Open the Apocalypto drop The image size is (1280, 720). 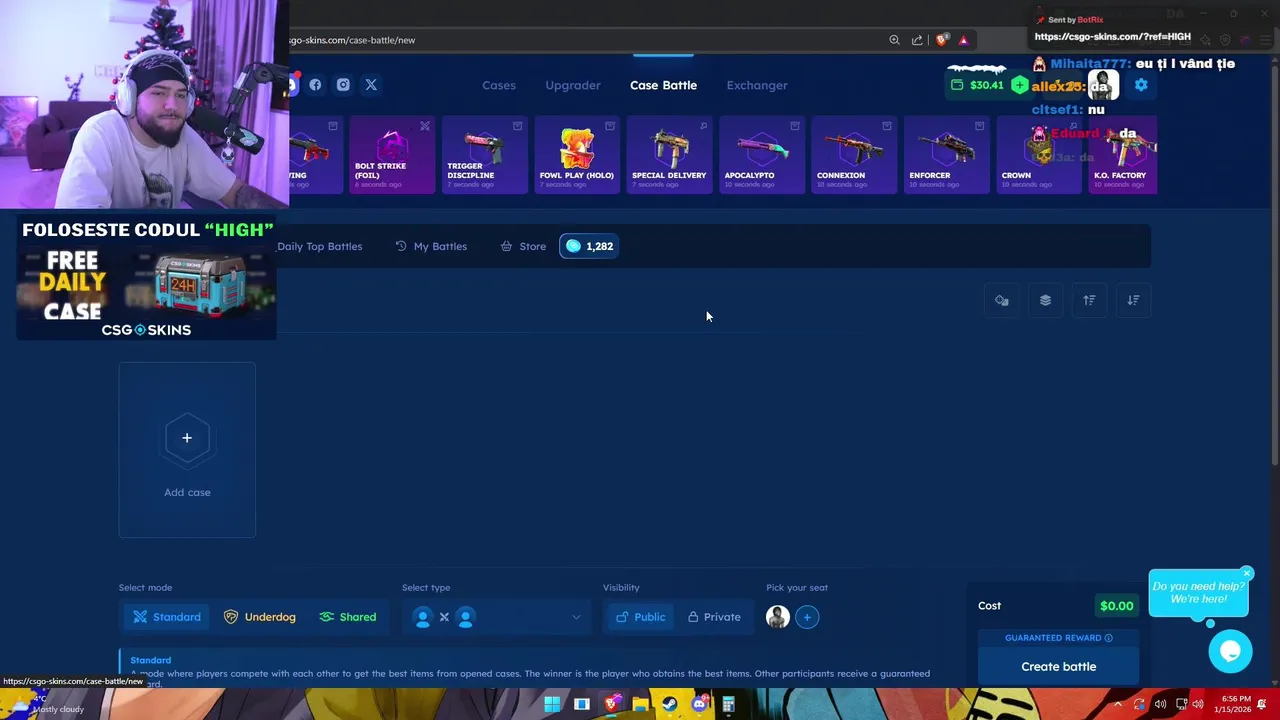[761, 155]
